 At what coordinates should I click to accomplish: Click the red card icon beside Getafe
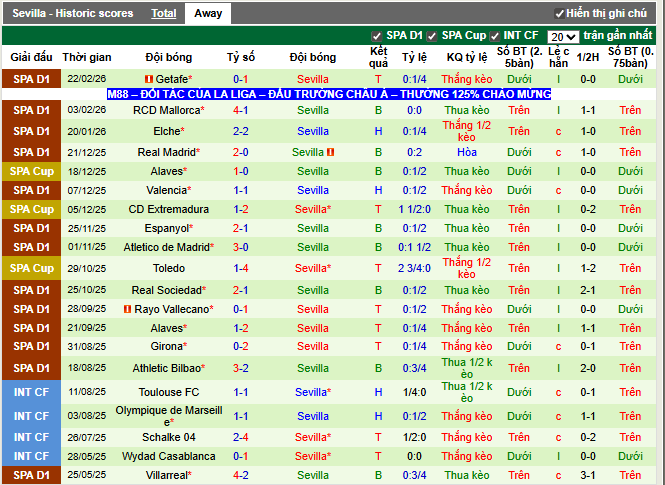148,79
